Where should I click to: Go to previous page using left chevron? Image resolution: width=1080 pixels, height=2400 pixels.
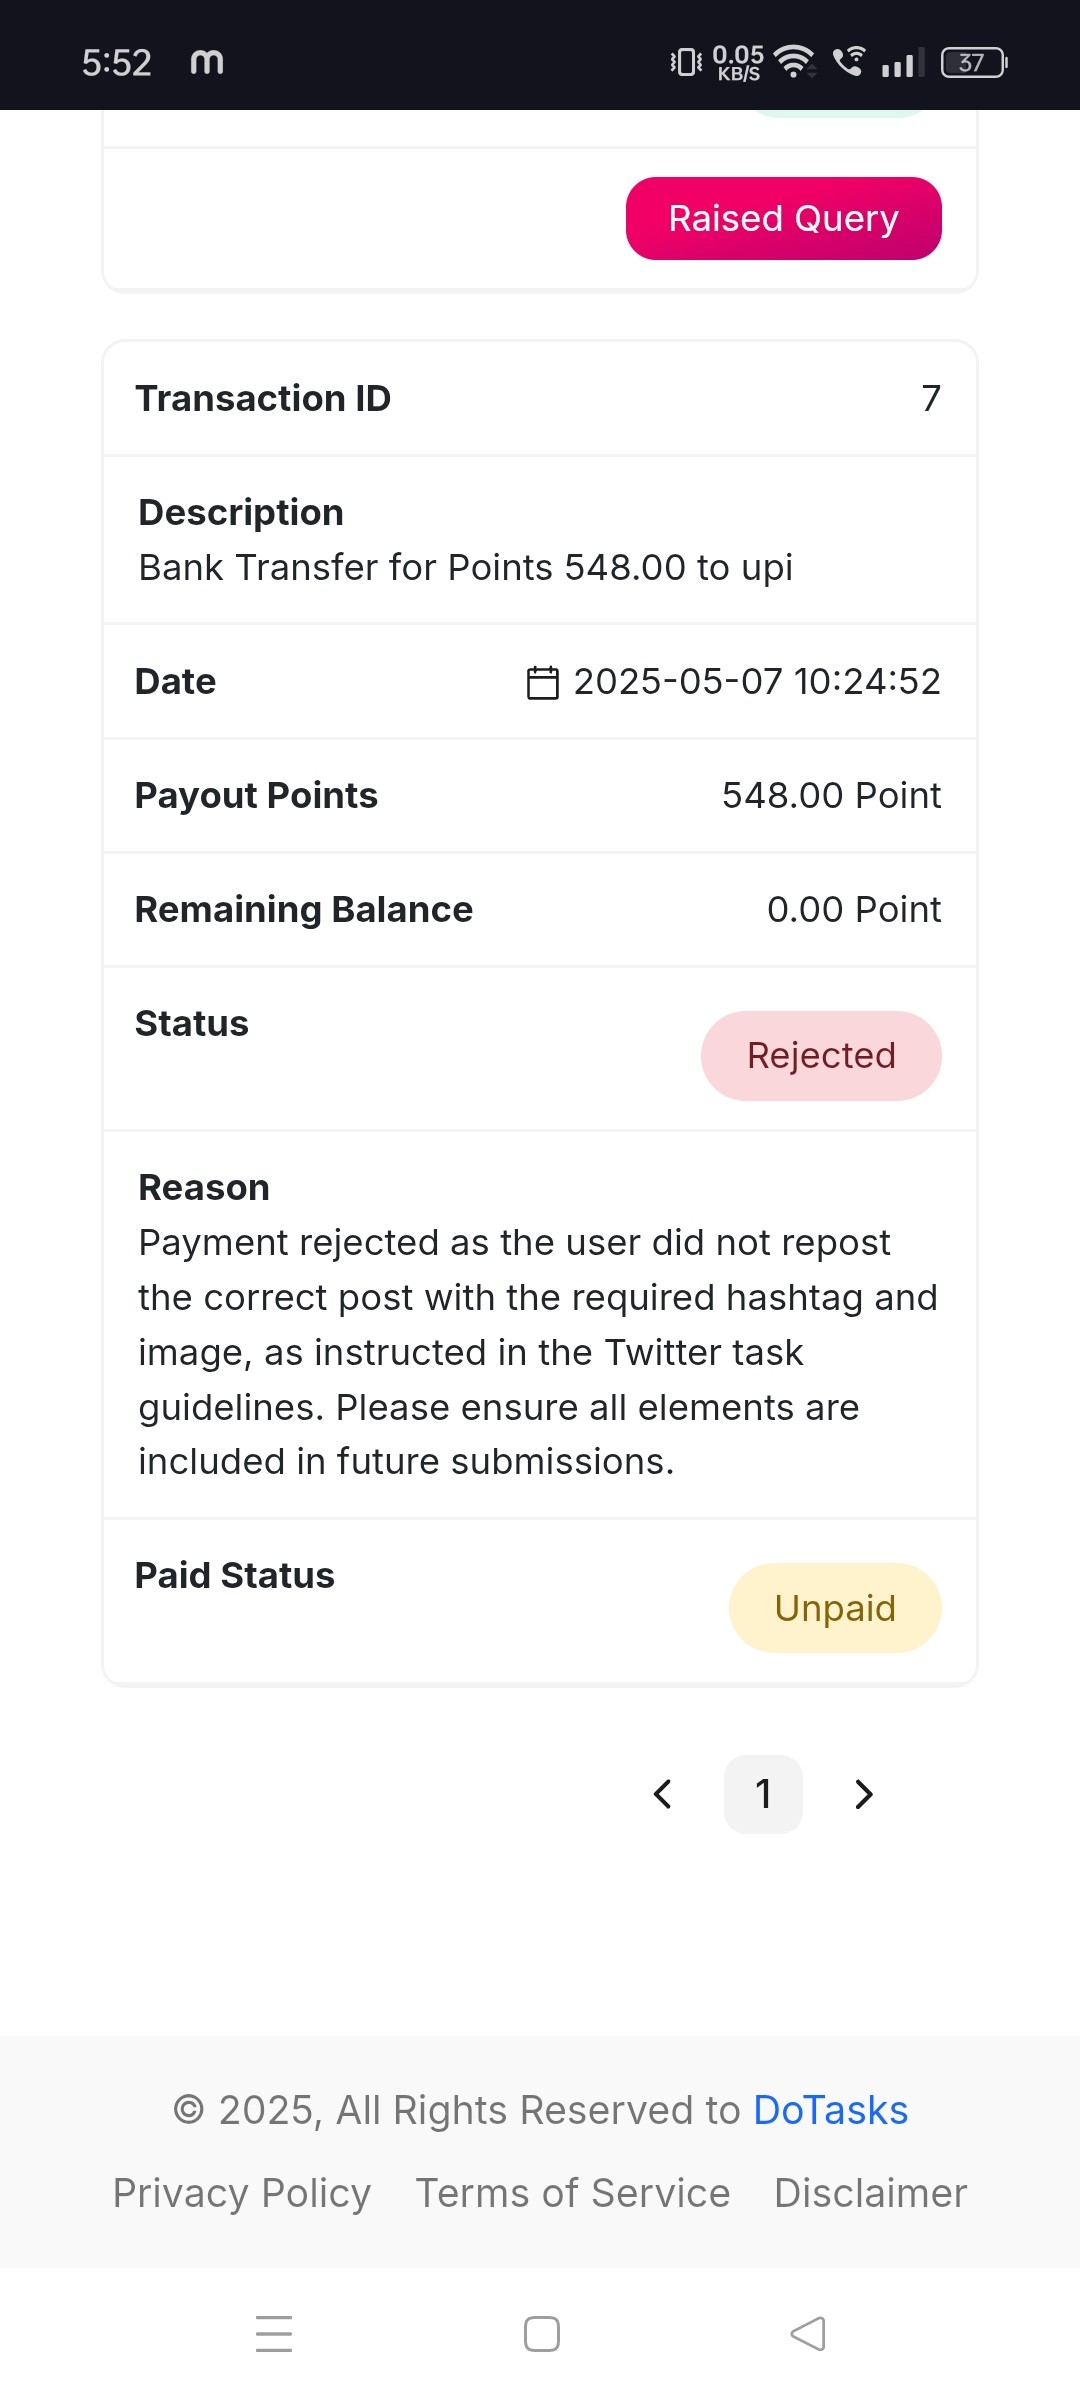tap(662, 1794)
